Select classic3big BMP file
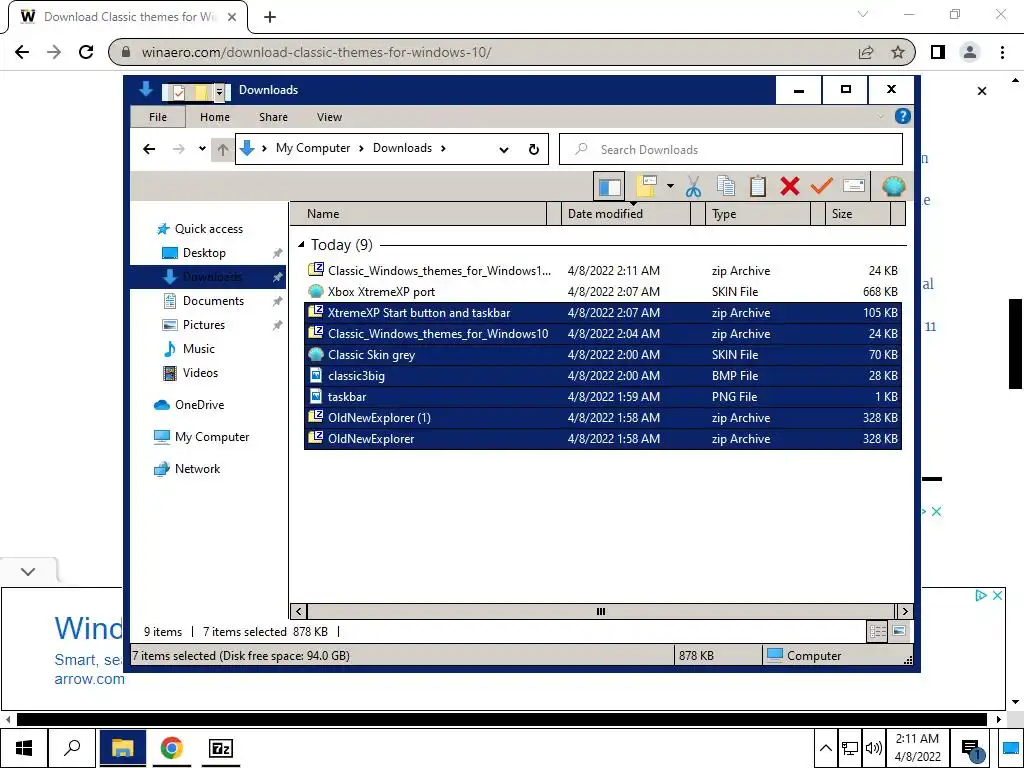 [x=603, y=376]
